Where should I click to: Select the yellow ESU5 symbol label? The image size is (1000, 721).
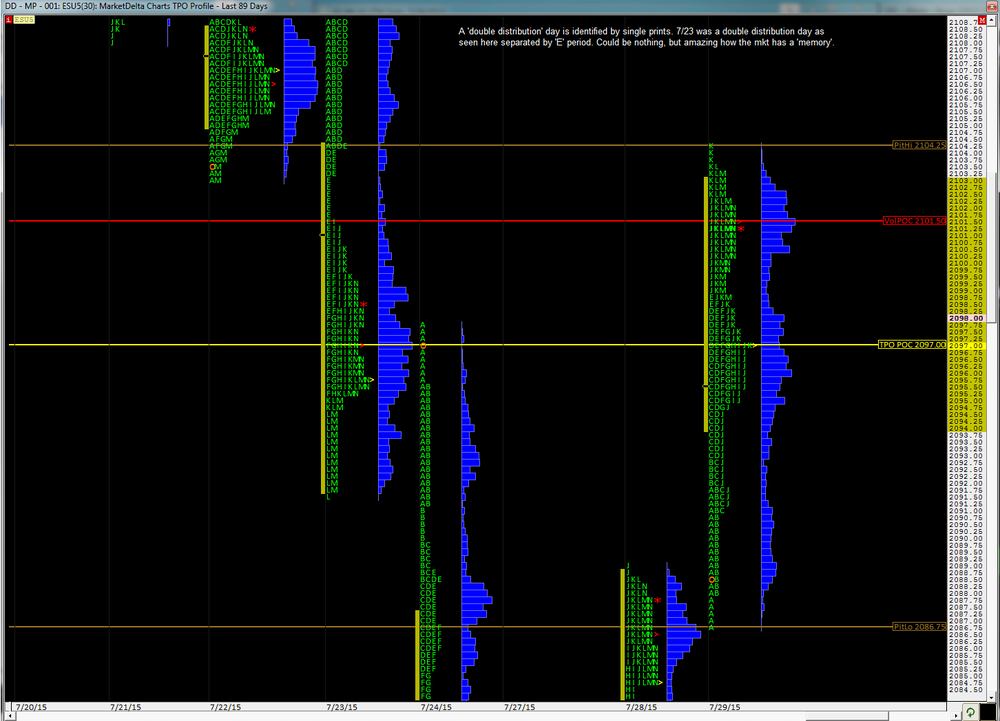[24, 20]
